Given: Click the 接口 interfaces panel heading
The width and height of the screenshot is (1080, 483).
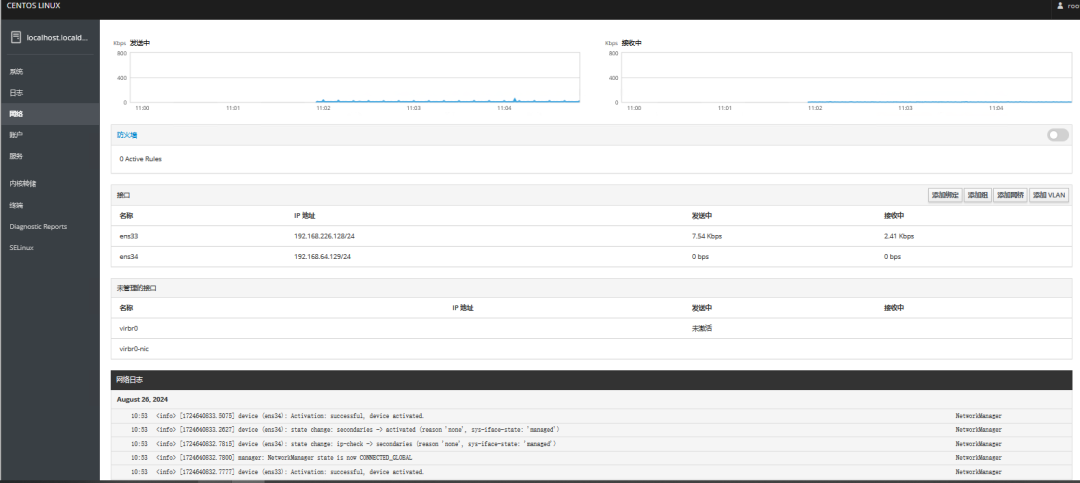Looking at the screenshot, I should pos(124,196).
